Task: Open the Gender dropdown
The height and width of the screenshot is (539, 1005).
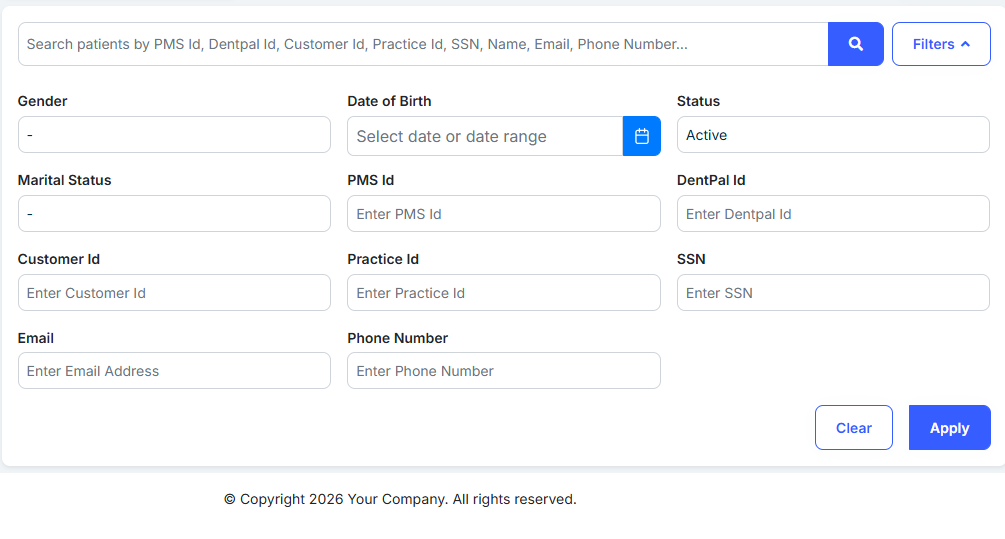Action: (x=174, y=134)
